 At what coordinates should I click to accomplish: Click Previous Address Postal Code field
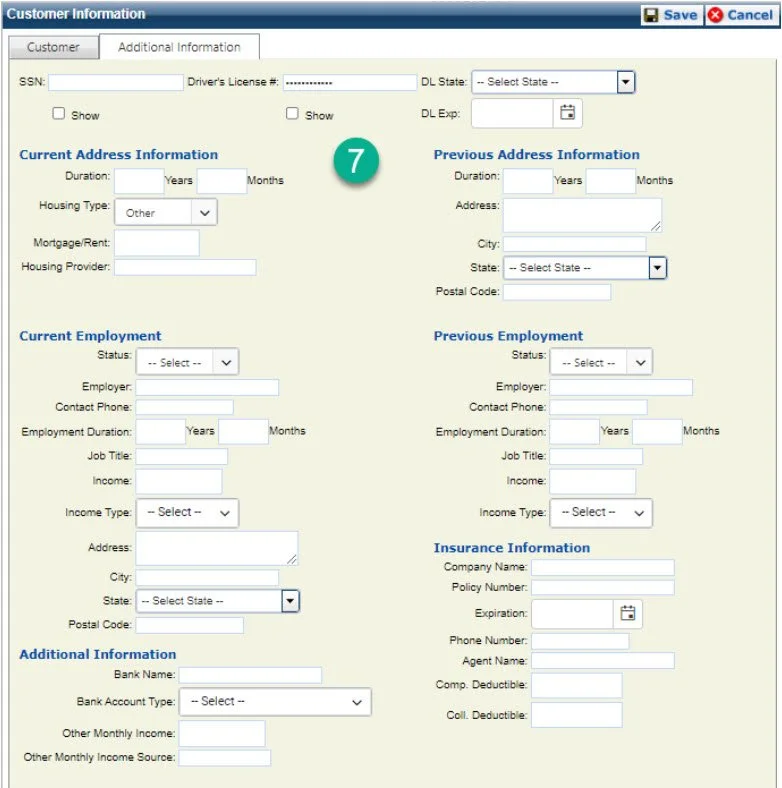coord(557,292)
